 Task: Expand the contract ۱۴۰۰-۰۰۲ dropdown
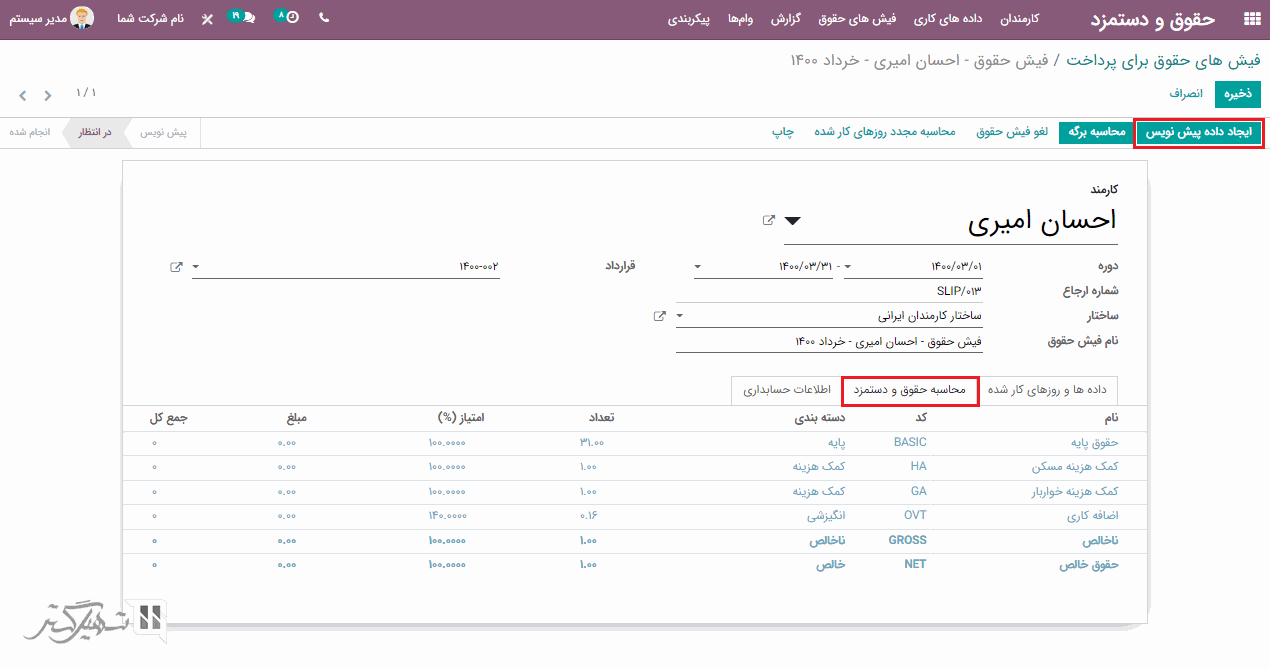pyautogui.click(x=196, y=267)
